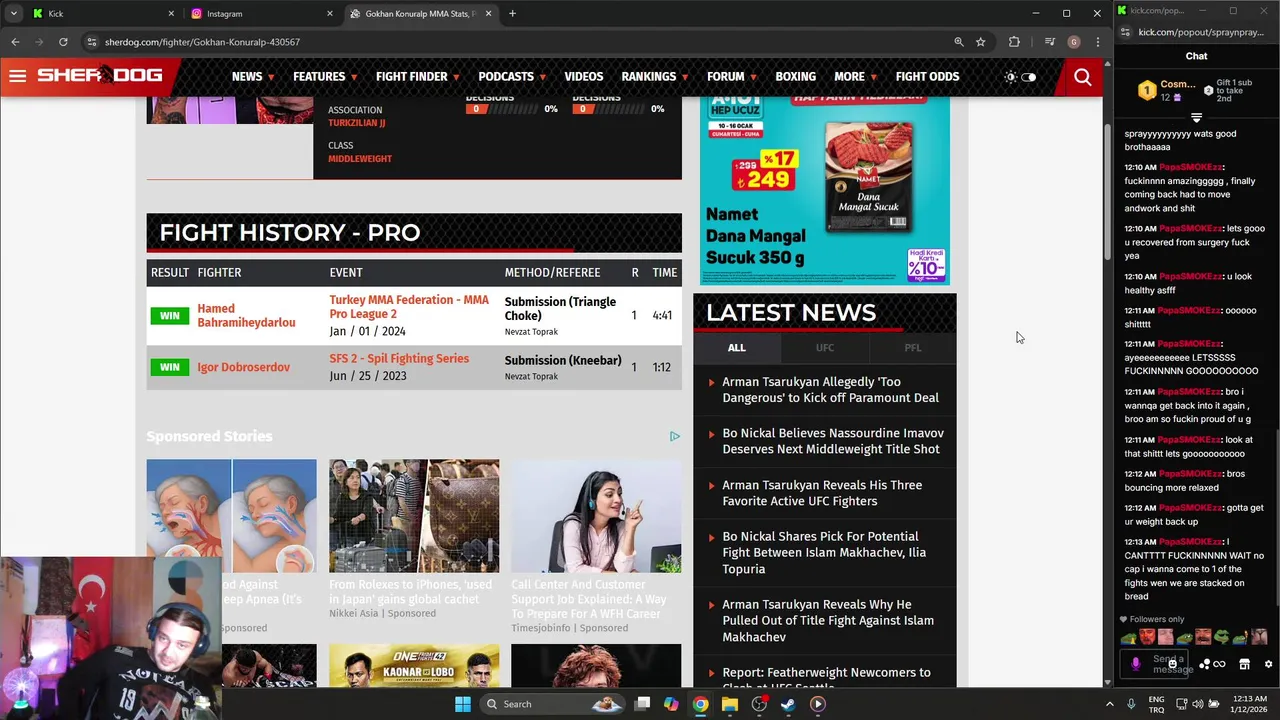Image resolution: width=1280 pixels, height=720 pixels.
Task: Select the UFC news tab
Action: click(824, 348)
